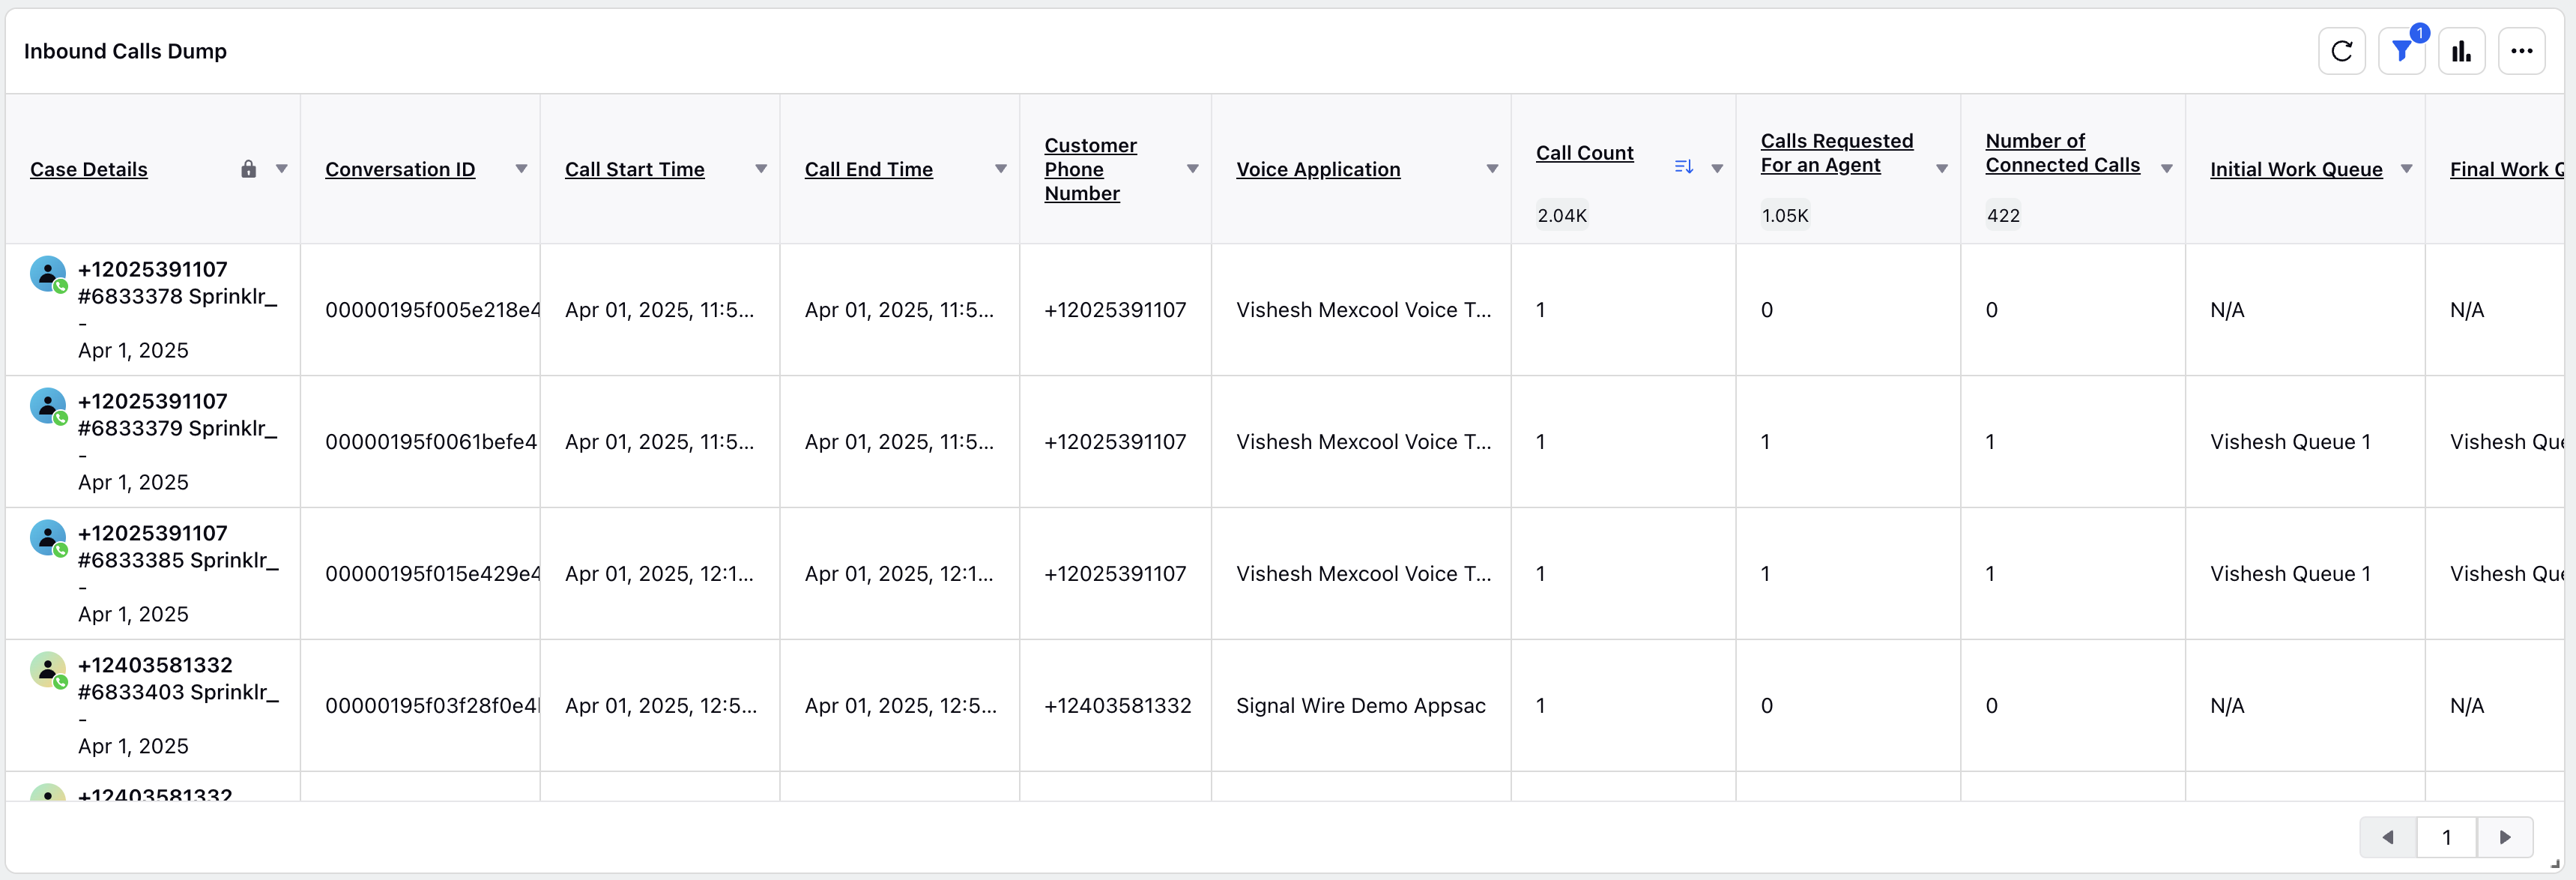
Task: Open Call End Time column dropdown
Action: coord(1000,169)
